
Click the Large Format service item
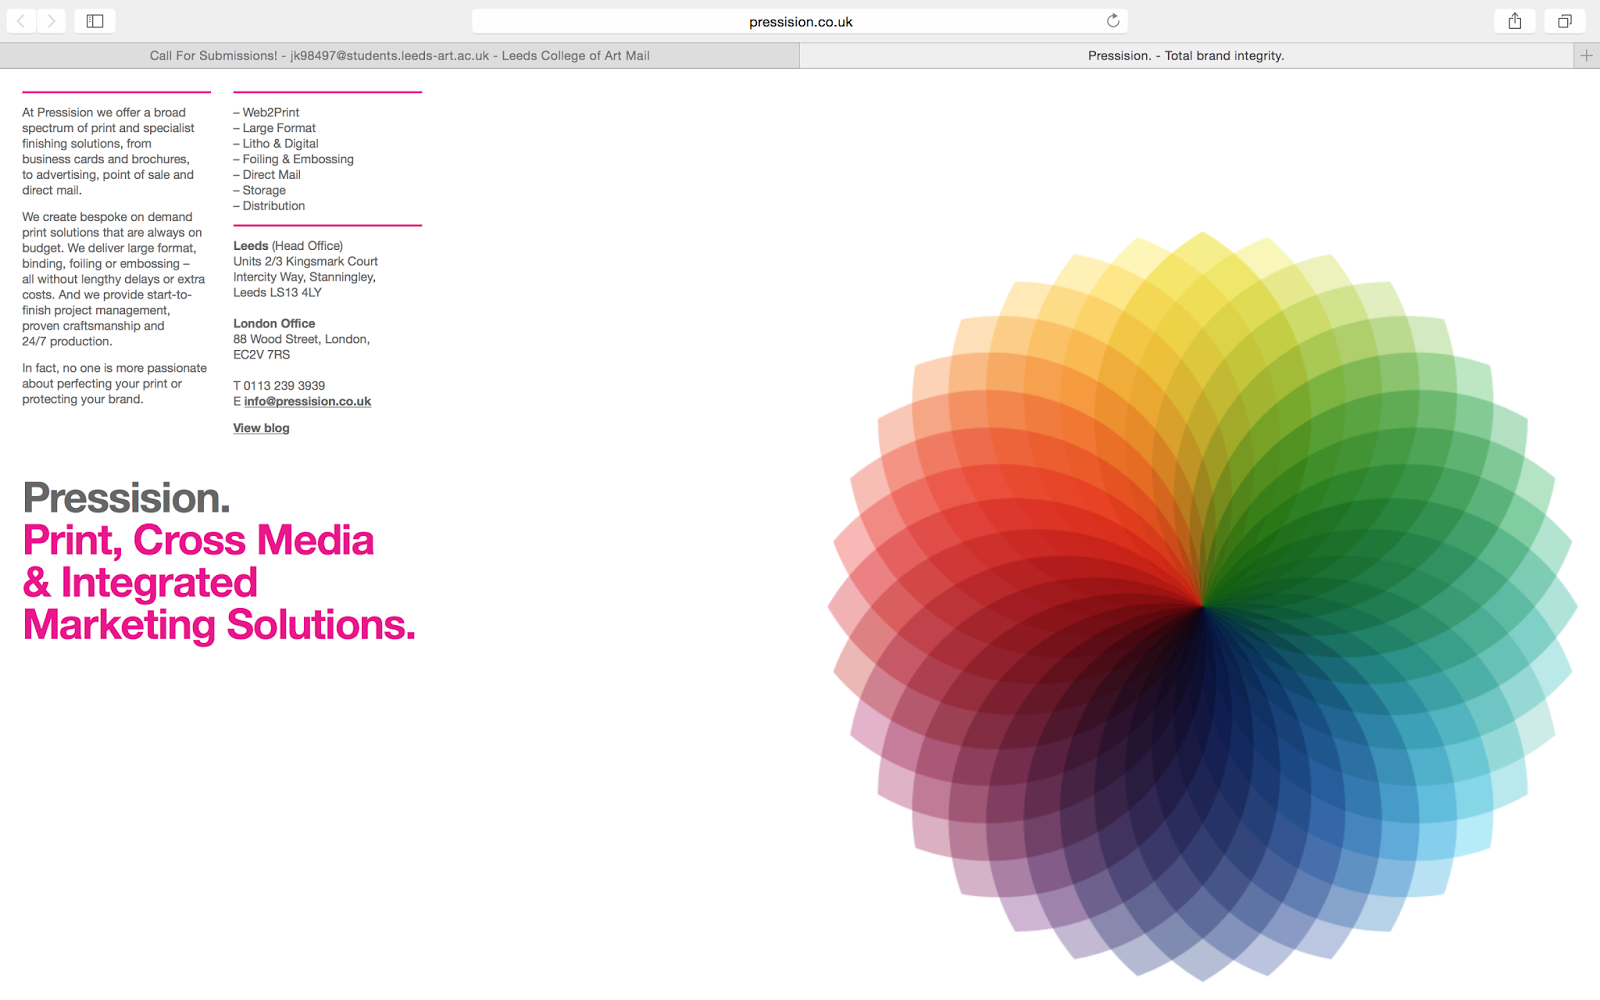click(274, 128)
